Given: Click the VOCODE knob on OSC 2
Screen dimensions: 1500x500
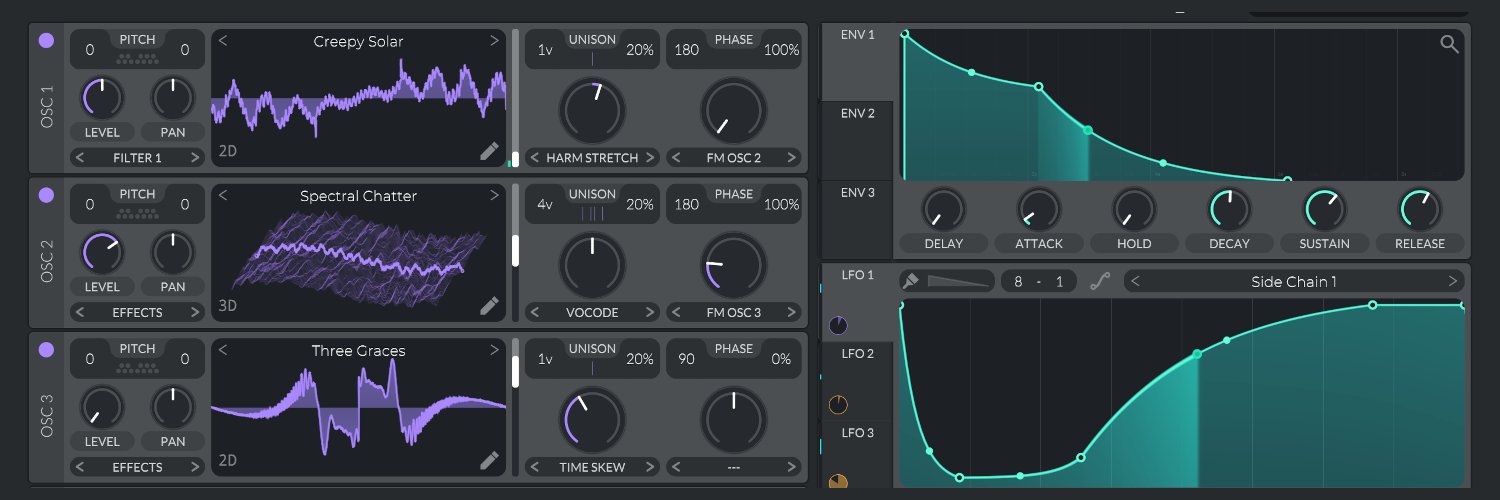Looking at the screenshot, I should point(592,265).
